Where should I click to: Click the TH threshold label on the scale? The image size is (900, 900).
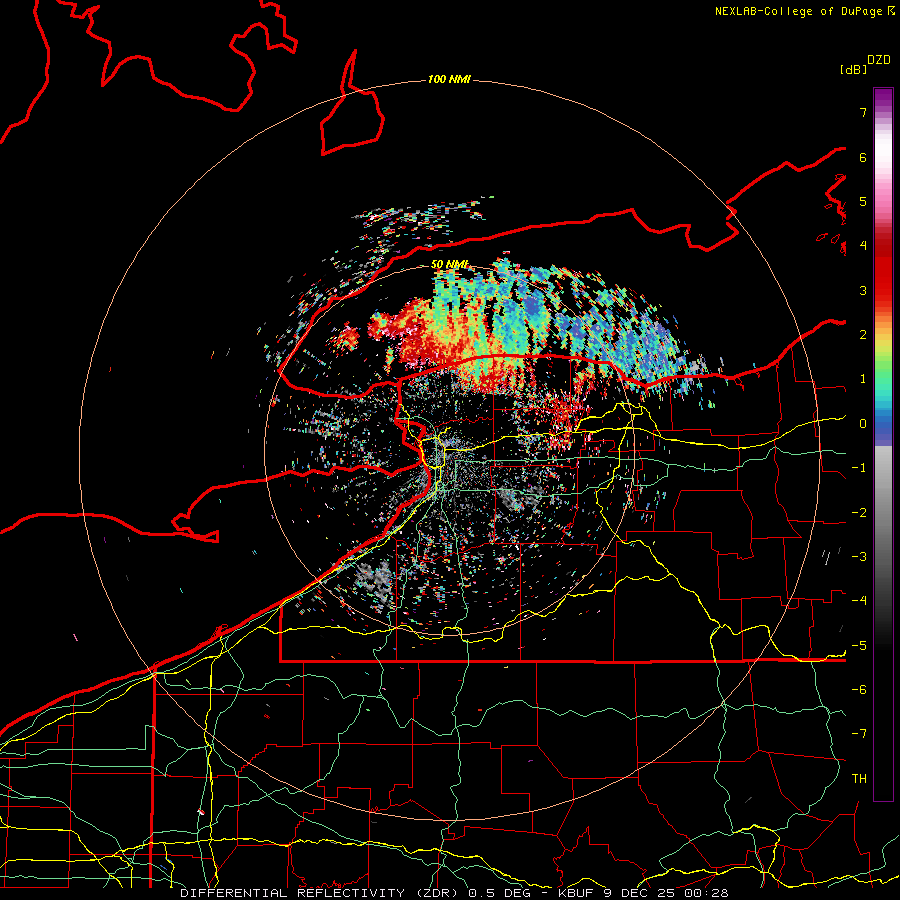[859, 779]
